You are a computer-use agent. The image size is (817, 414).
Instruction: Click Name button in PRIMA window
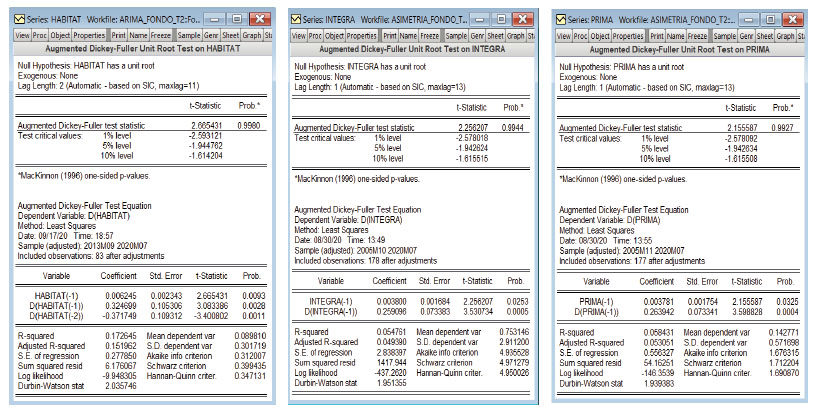click(675, 36)
